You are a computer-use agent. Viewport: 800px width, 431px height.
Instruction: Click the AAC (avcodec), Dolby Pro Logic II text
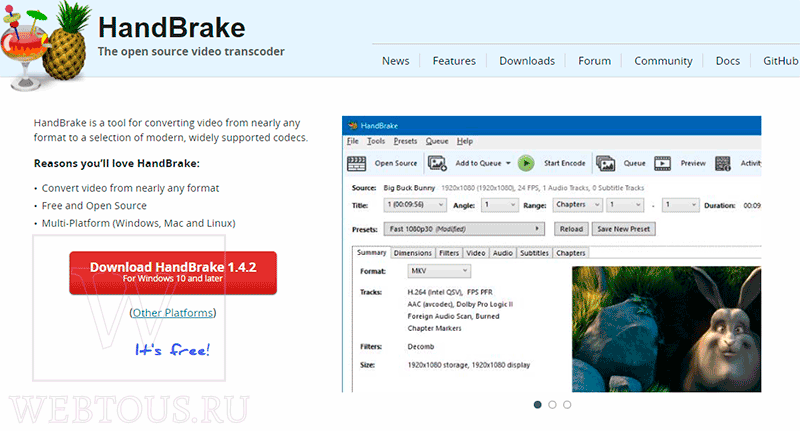click(460, 304)
